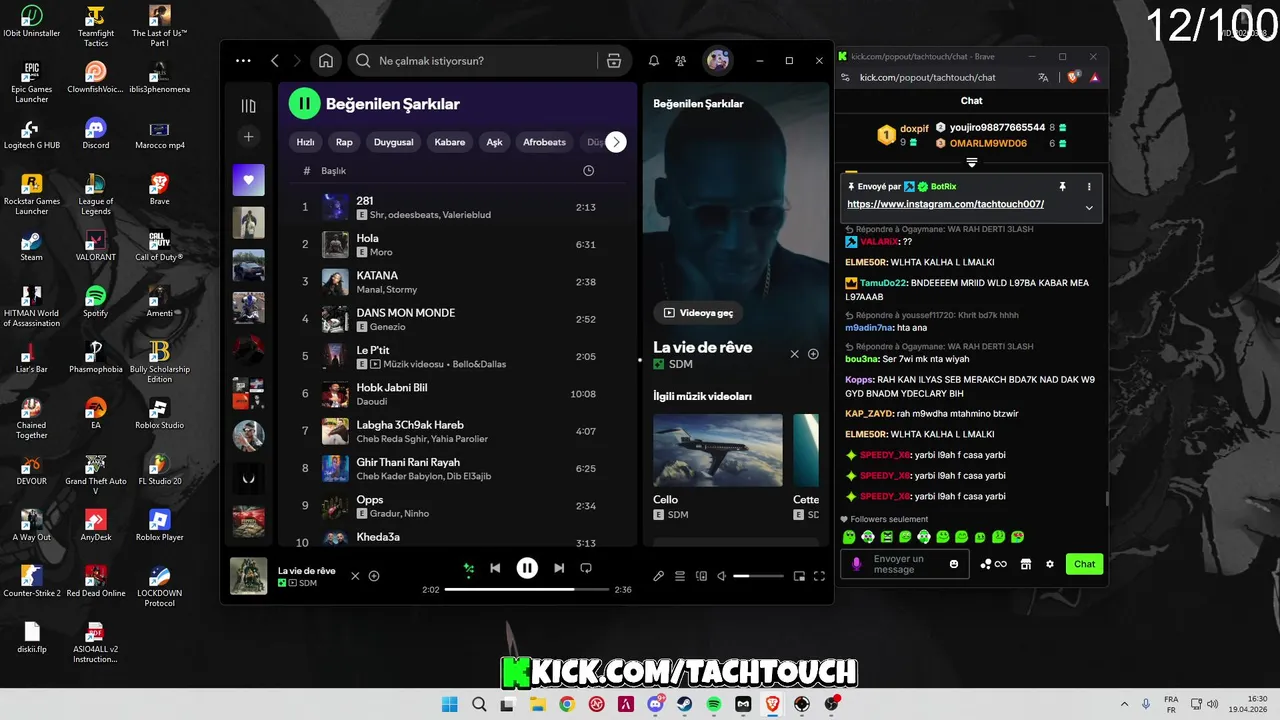1280x720 pixels.
Task: Adjust the Spotify volume slider
Action: click(758, 576)
